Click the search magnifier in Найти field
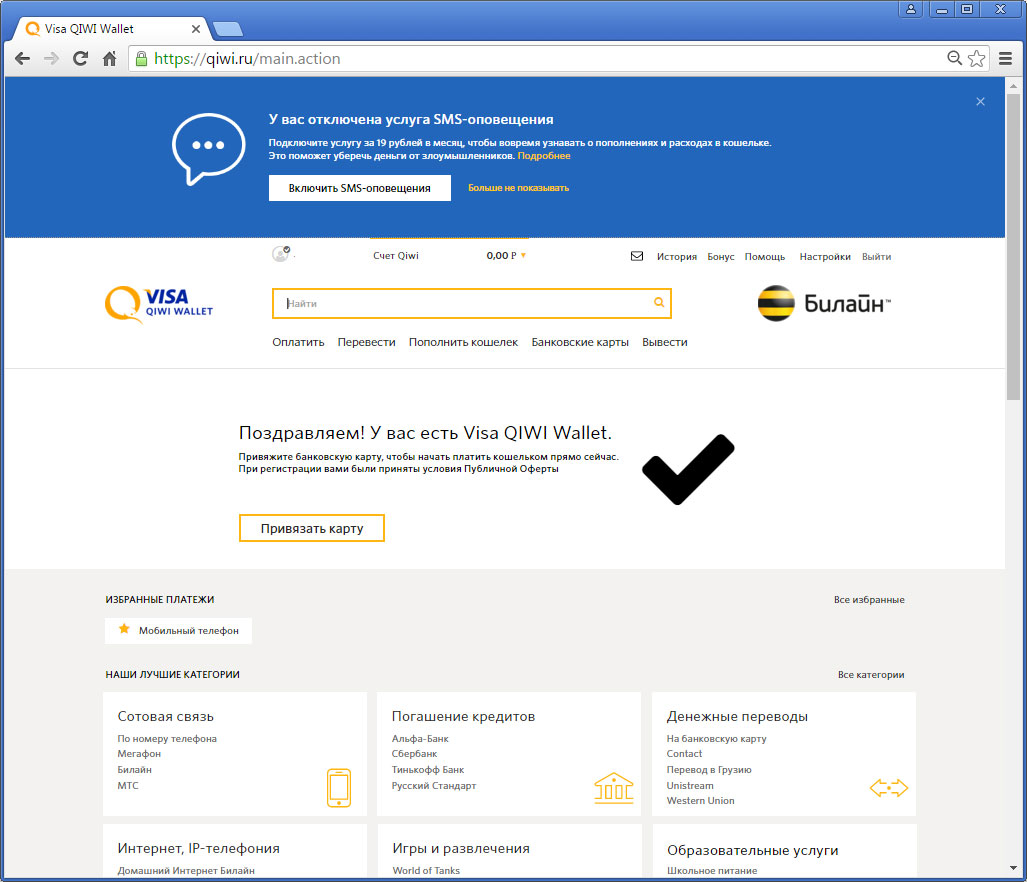The height and width of the screenshot is (882, 1027). [659, 302]
